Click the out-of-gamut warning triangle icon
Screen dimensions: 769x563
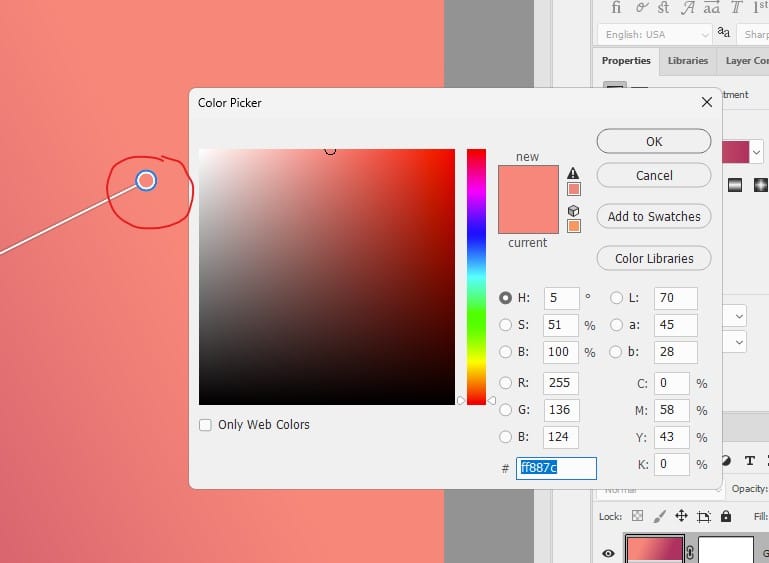(574, 172)
